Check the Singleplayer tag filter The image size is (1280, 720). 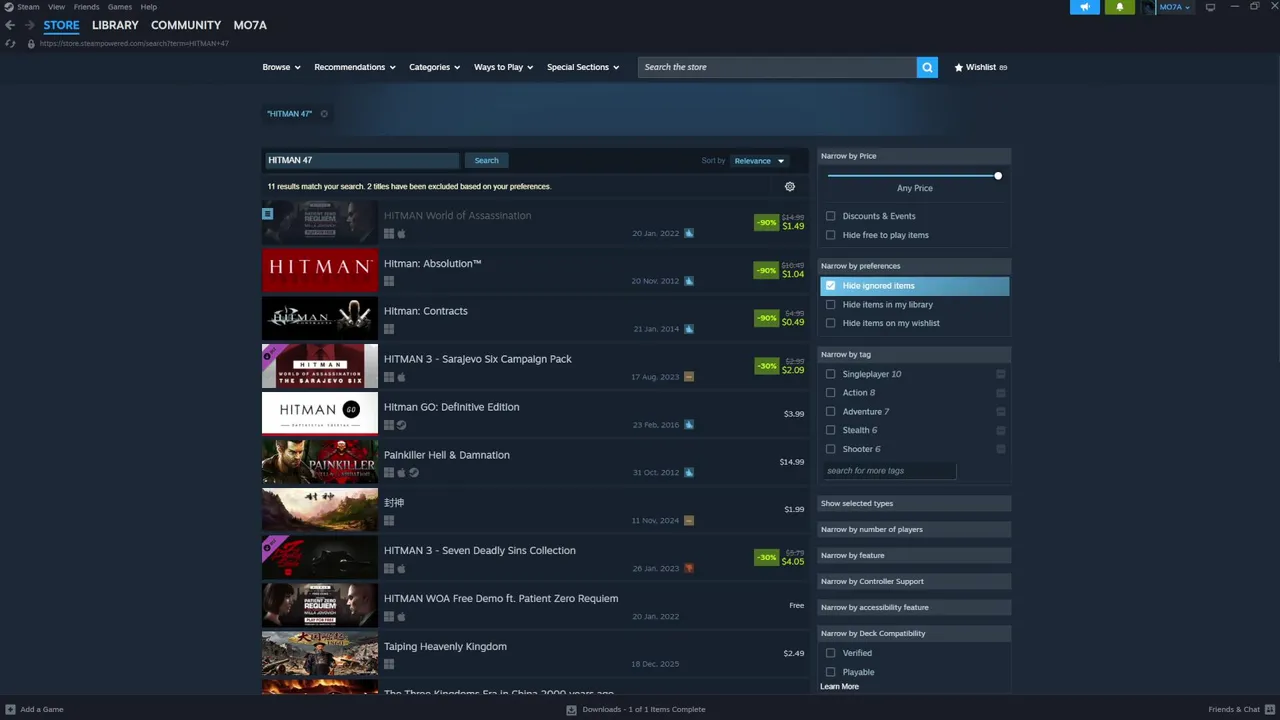pyautogui.click(x=830, y=374)
